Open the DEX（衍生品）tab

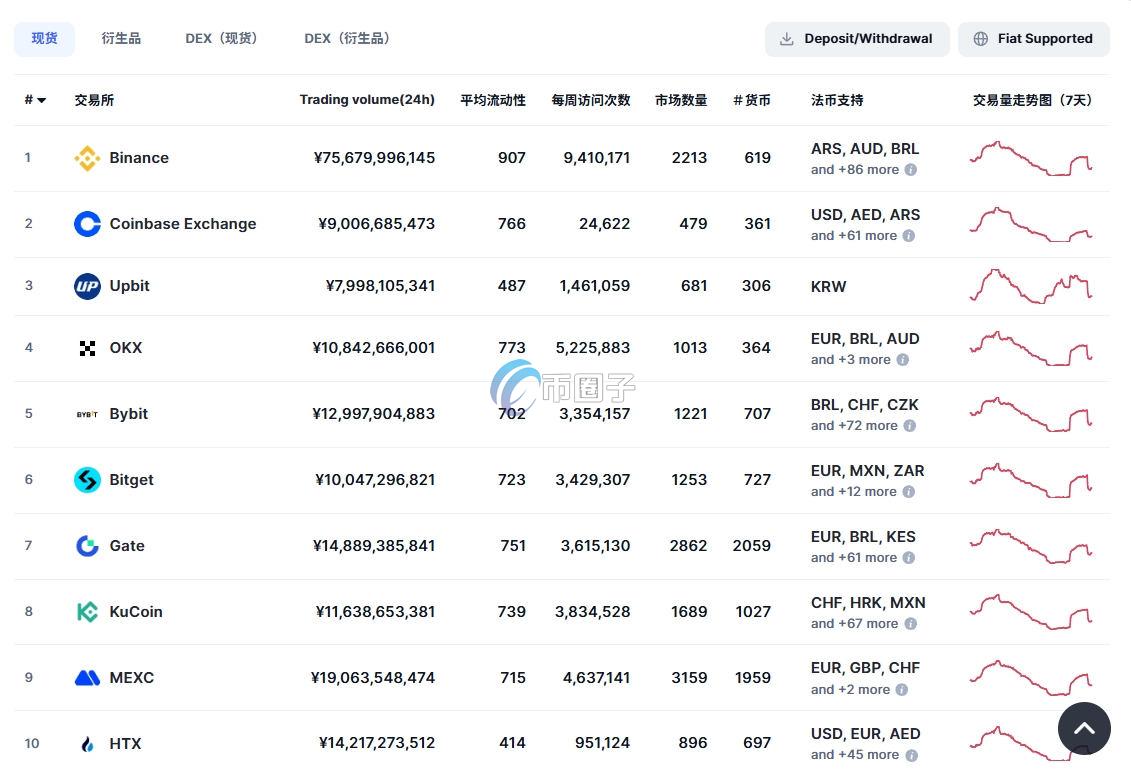click(347, 38)
